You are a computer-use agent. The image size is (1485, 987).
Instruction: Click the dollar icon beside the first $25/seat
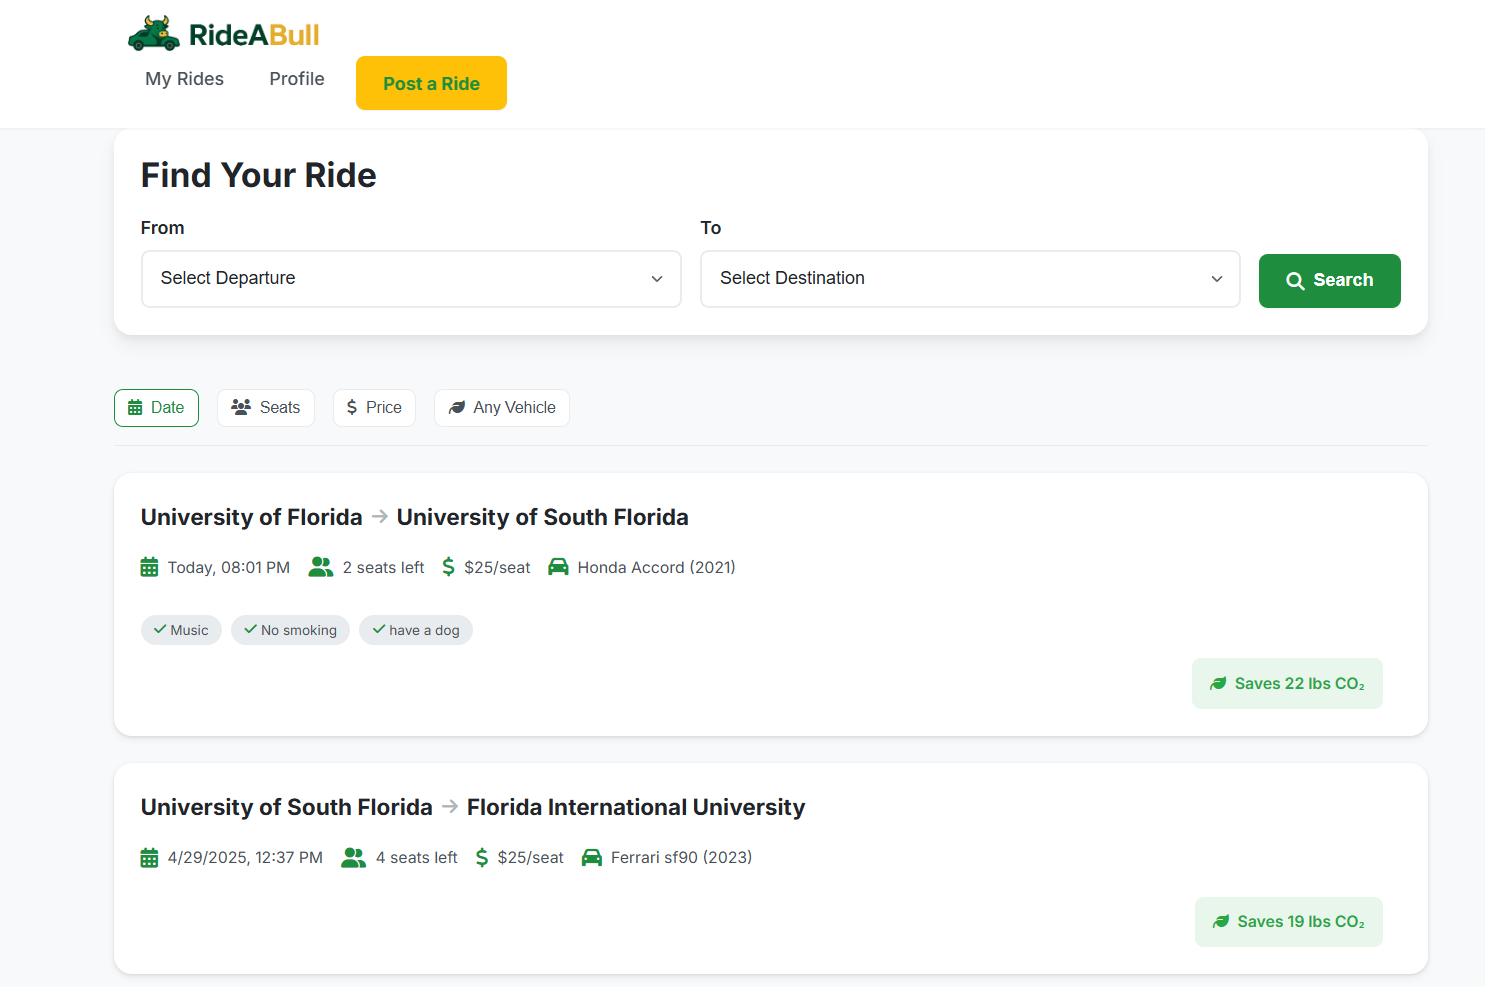click(448, 568)
